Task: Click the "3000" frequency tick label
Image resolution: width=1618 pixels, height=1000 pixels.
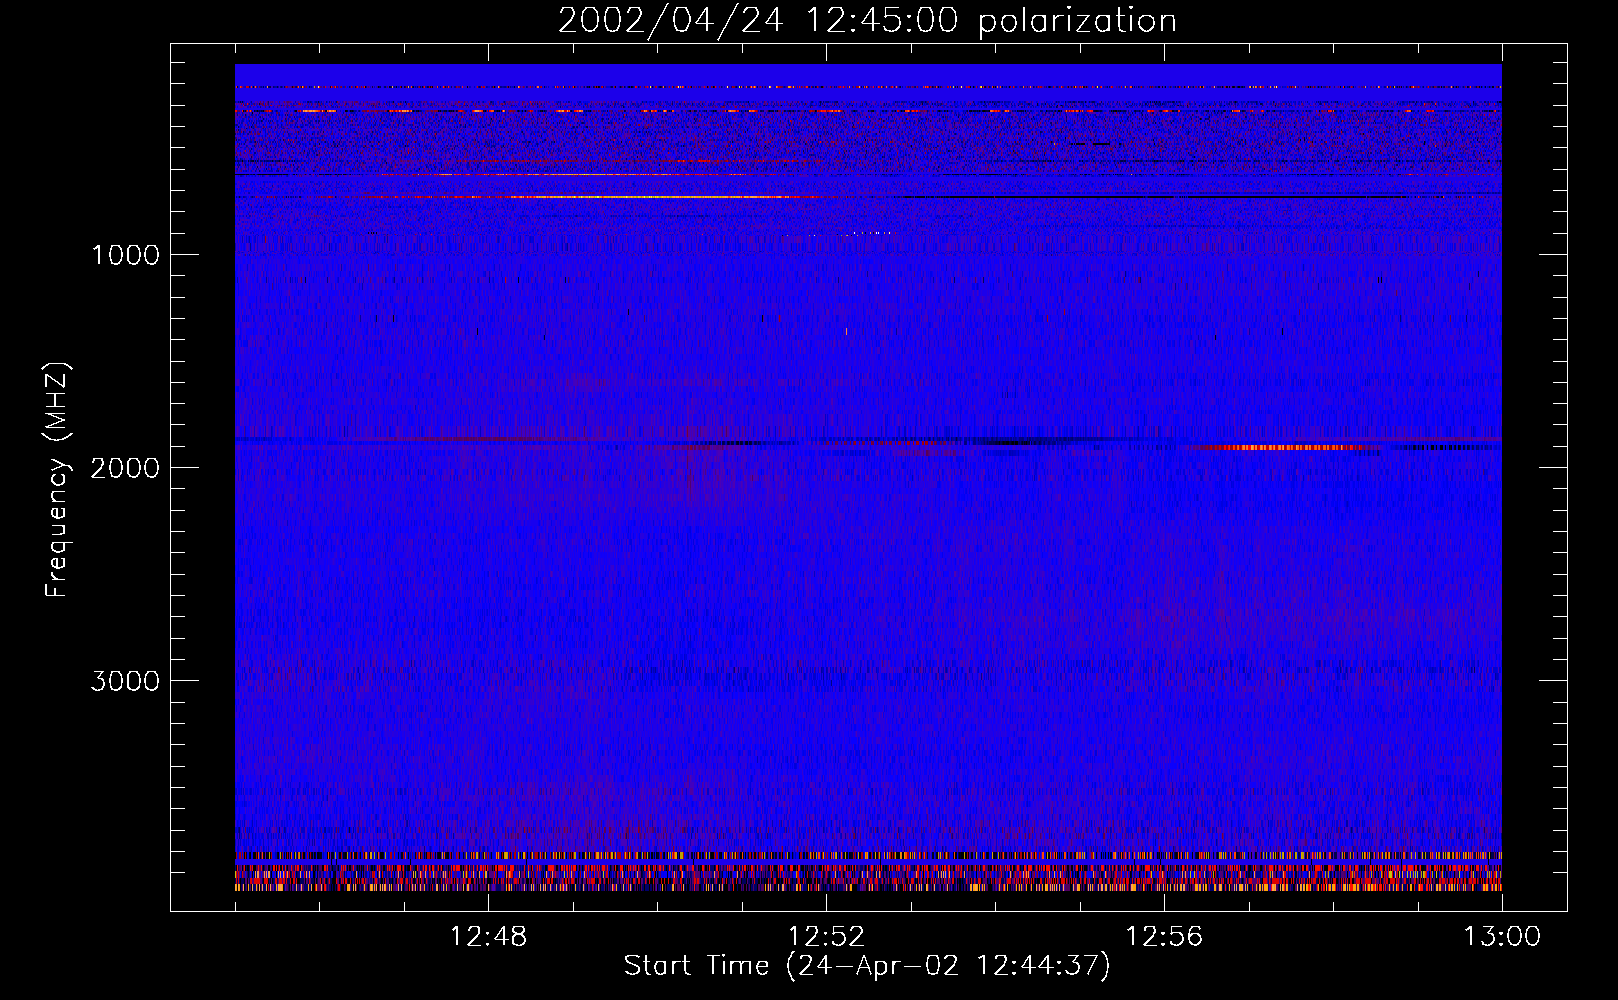Action: pyautogui.click(x=125, y=681)
